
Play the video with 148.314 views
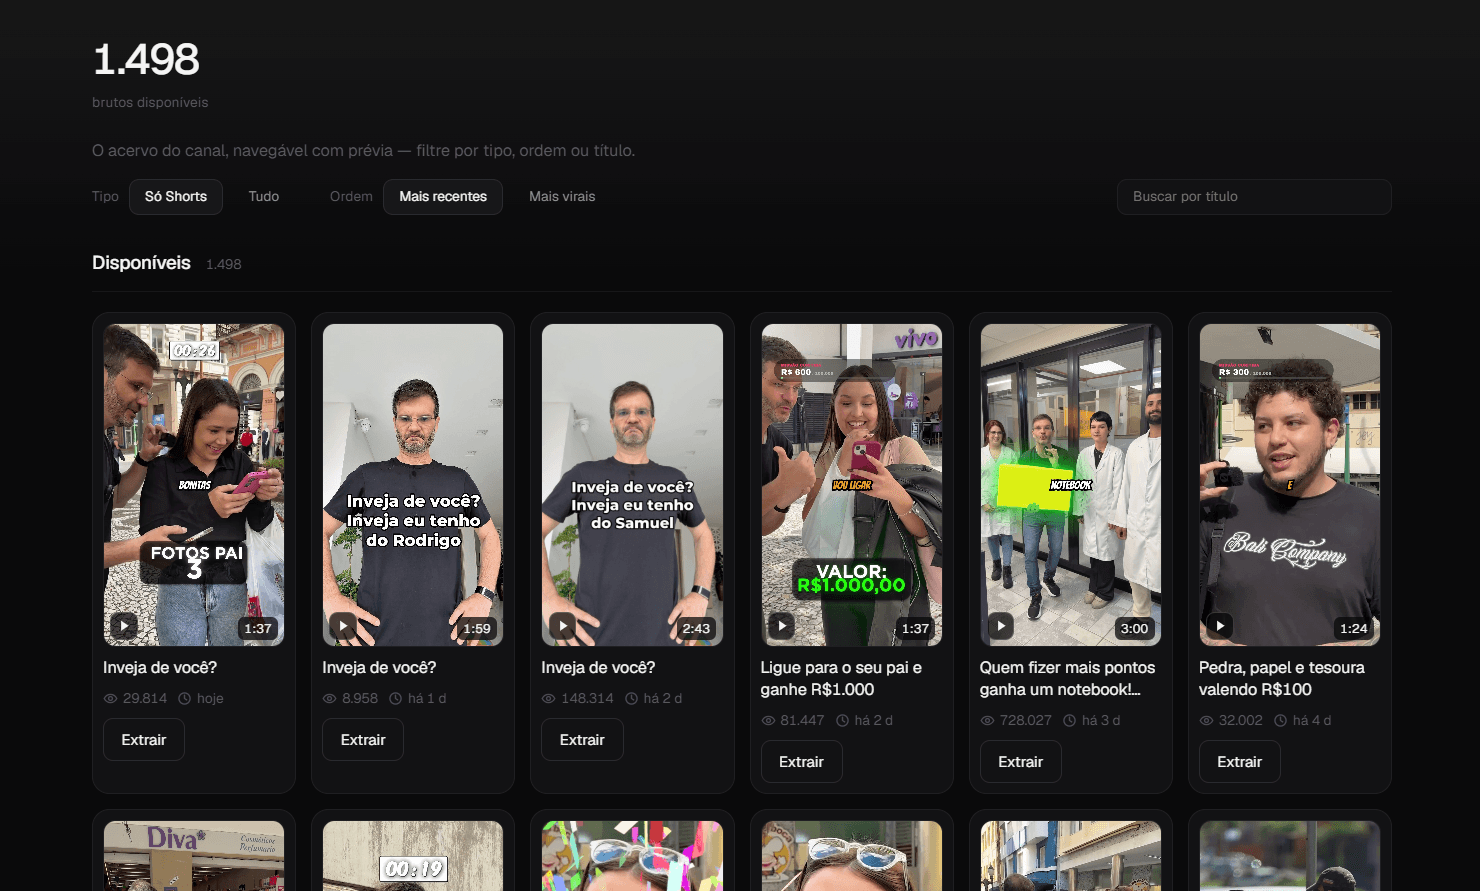pyautogui.click(x=563, y=626)
